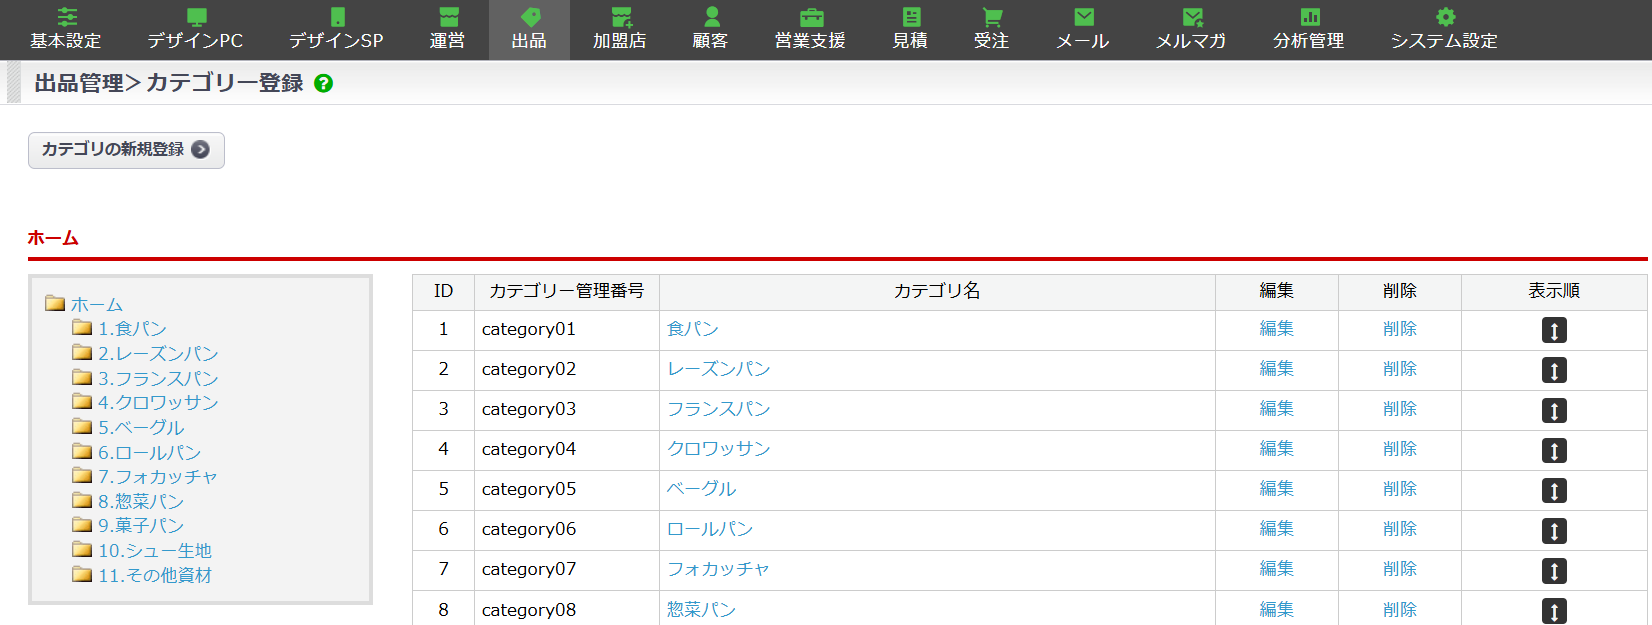Open フォカッチャ category link in table
Viewport: 1652px width, 625px height.
point(719,569)
